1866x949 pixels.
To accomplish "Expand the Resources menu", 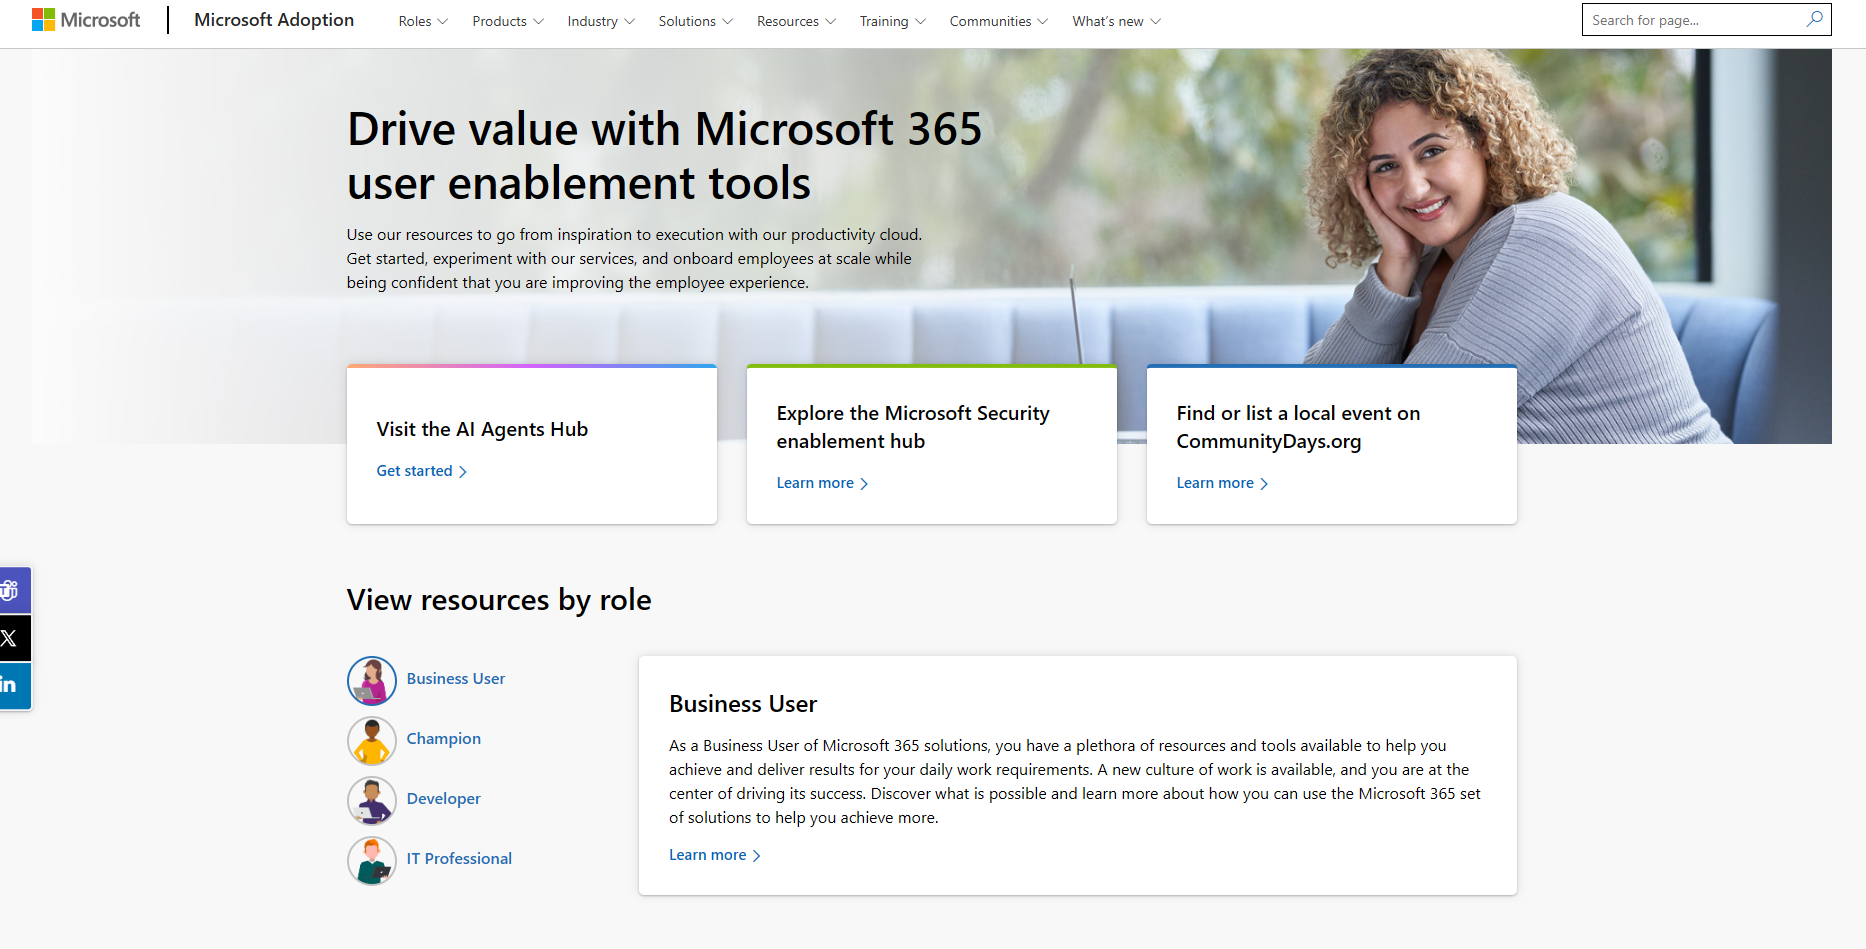I will click(796, 21).
